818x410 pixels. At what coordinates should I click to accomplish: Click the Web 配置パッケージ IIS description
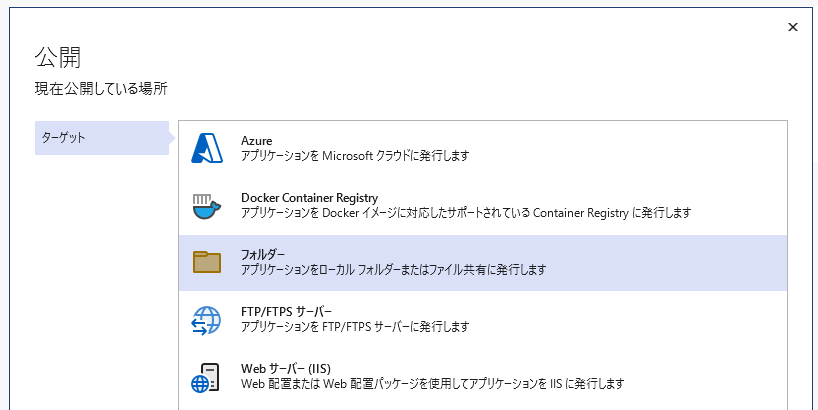click(x=432, y=384)
